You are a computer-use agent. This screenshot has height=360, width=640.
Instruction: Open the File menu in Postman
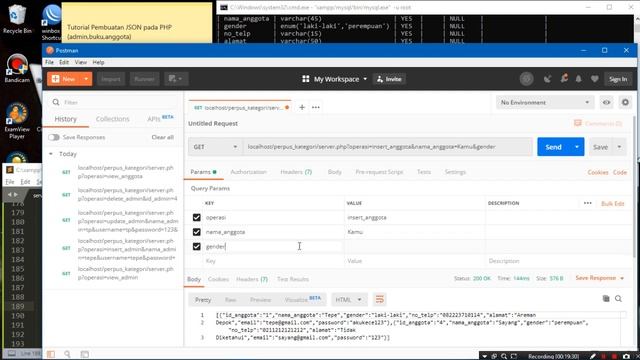tap(49, 62)
